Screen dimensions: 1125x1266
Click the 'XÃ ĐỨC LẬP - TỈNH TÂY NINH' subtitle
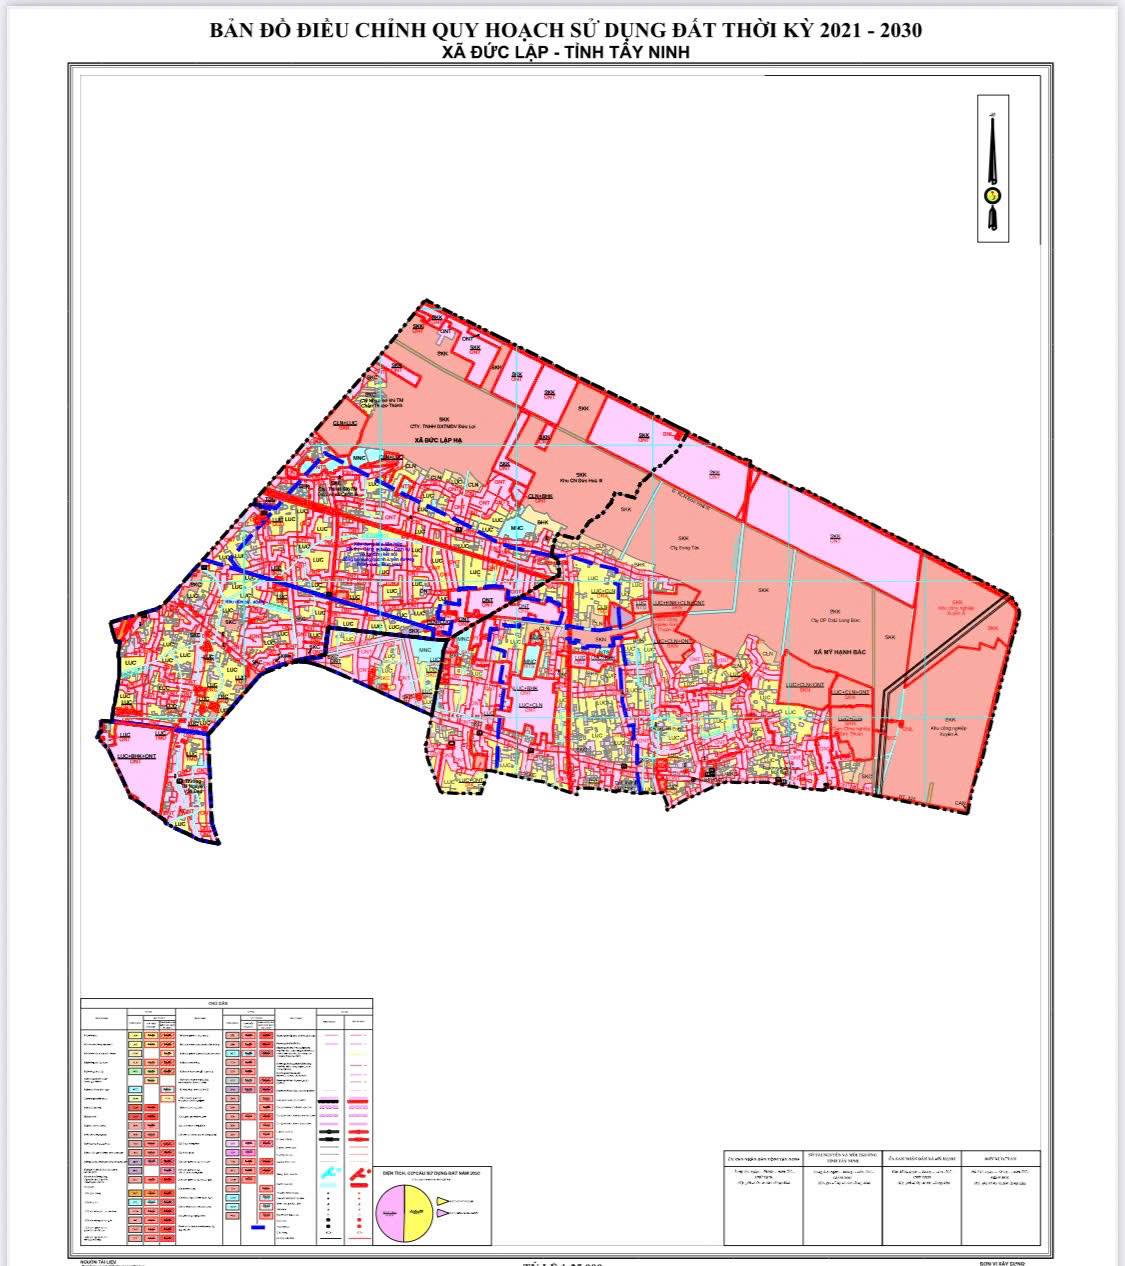click(565, 52)
